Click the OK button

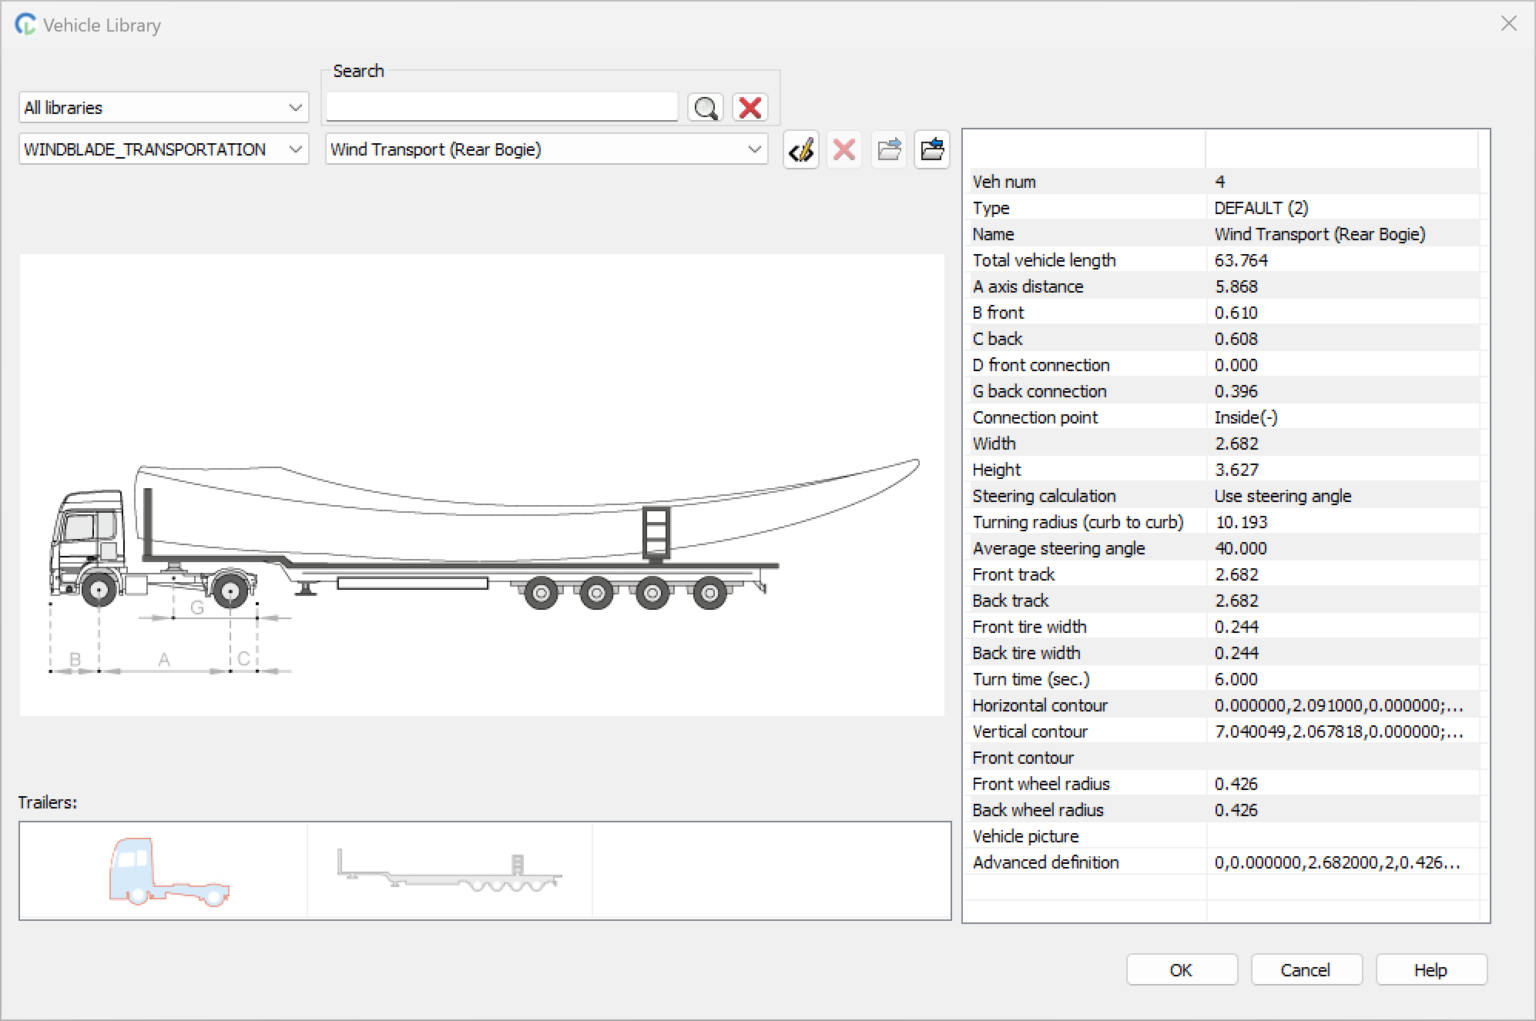(1181, 970)
